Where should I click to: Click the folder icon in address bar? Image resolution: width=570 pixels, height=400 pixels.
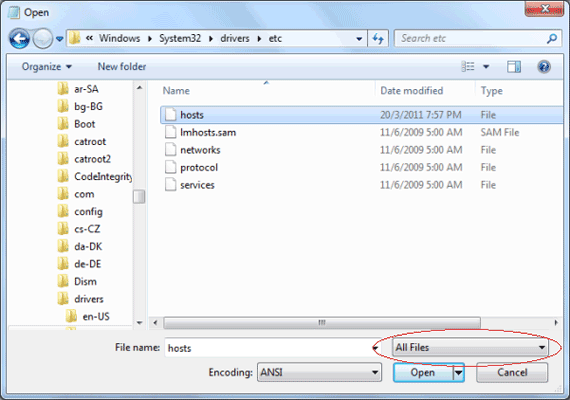click(75, 38)
